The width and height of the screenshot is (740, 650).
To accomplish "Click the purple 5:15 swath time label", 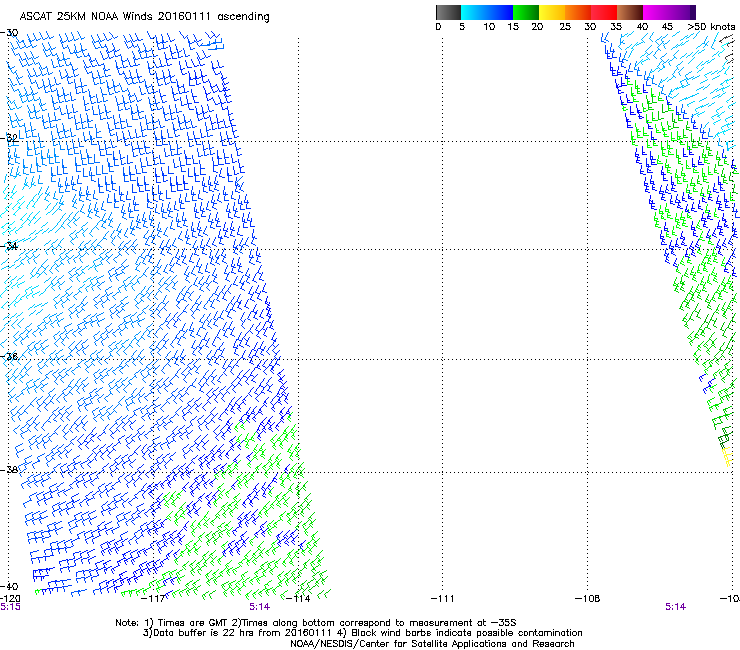I will tap(10, 607).
